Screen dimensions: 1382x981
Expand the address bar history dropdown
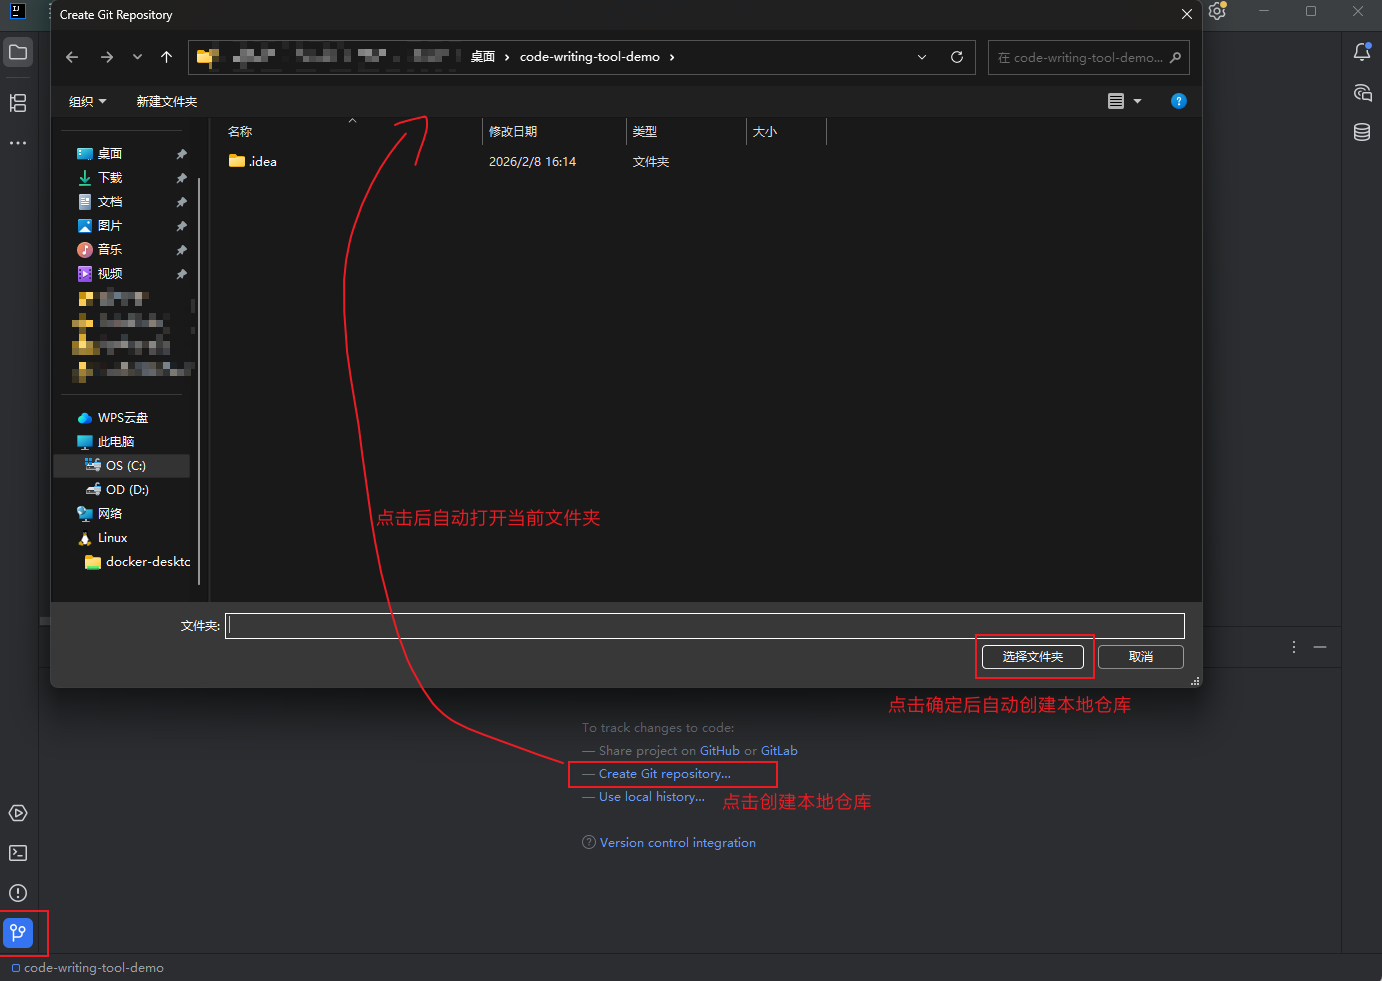pos(922,57)
